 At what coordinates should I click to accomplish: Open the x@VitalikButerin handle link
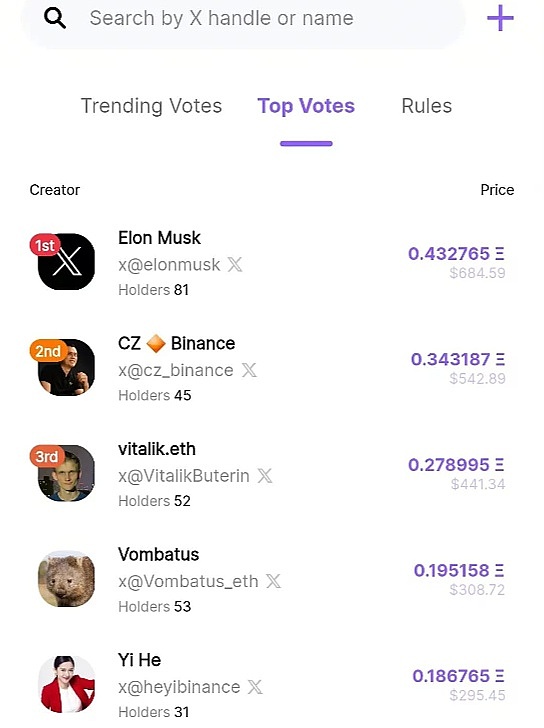[x=184, y=476]
